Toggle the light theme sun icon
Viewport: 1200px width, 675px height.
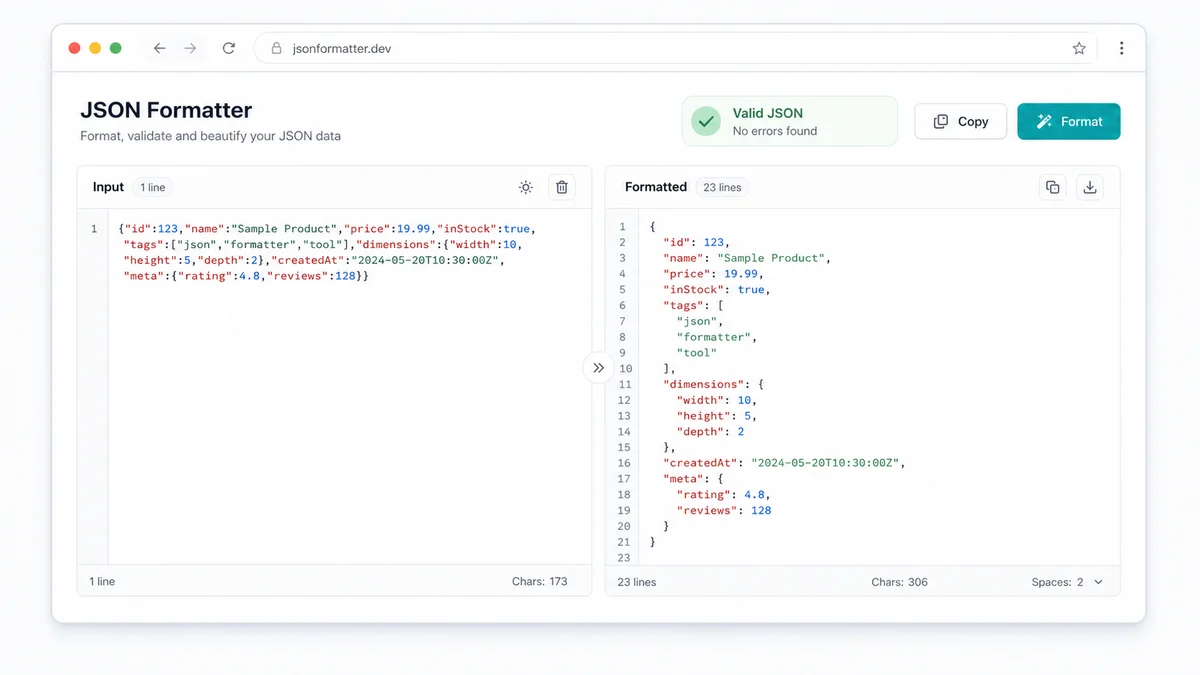(526, 187)
